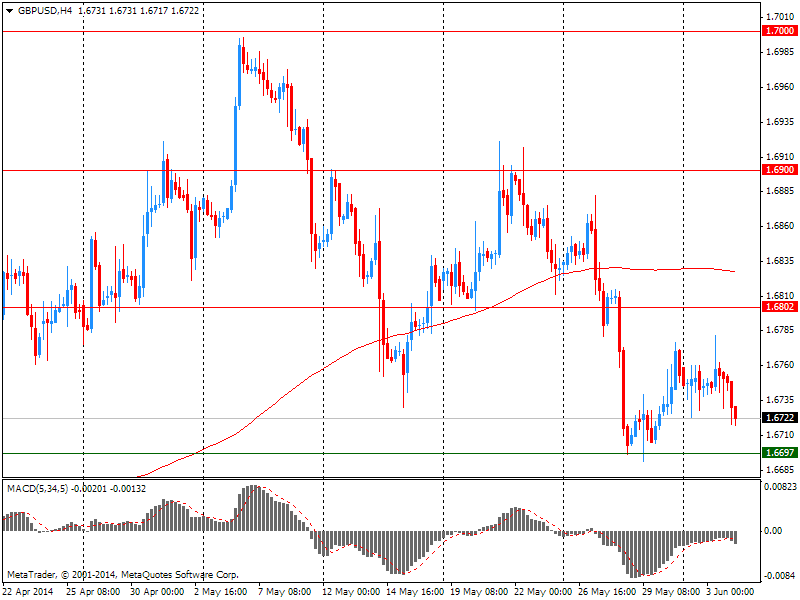
Task: Click the 7 May 08:00 time label
Action: click(284, 592)
